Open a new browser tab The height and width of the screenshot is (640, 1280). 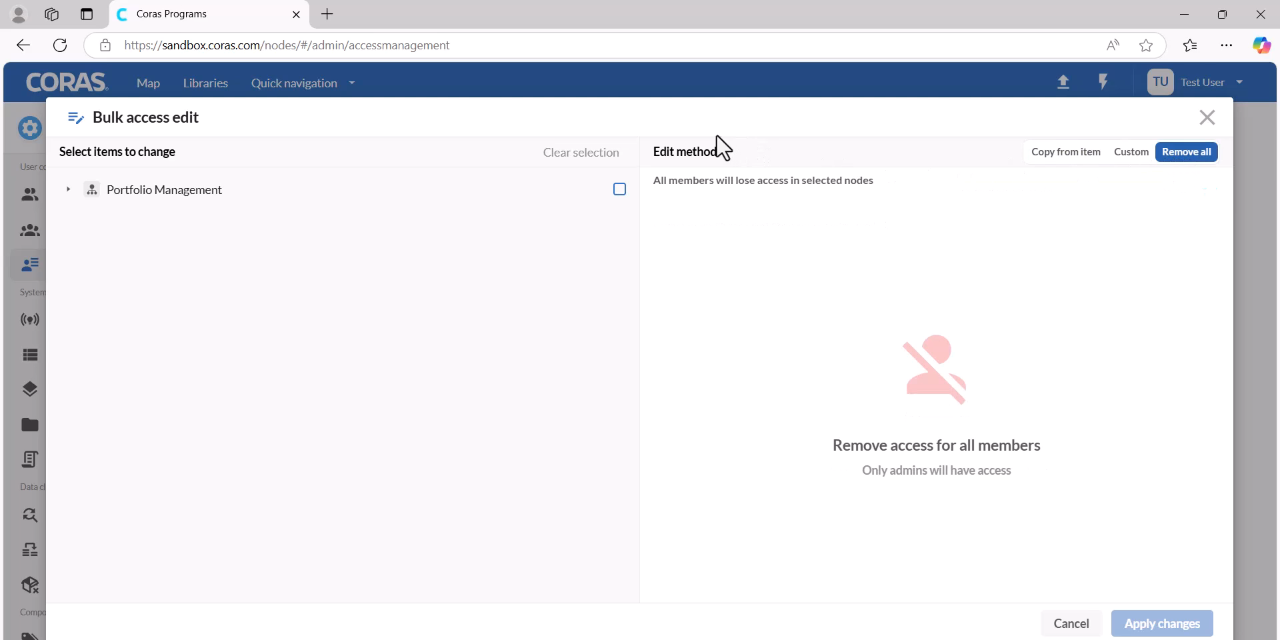pos(327,14)
